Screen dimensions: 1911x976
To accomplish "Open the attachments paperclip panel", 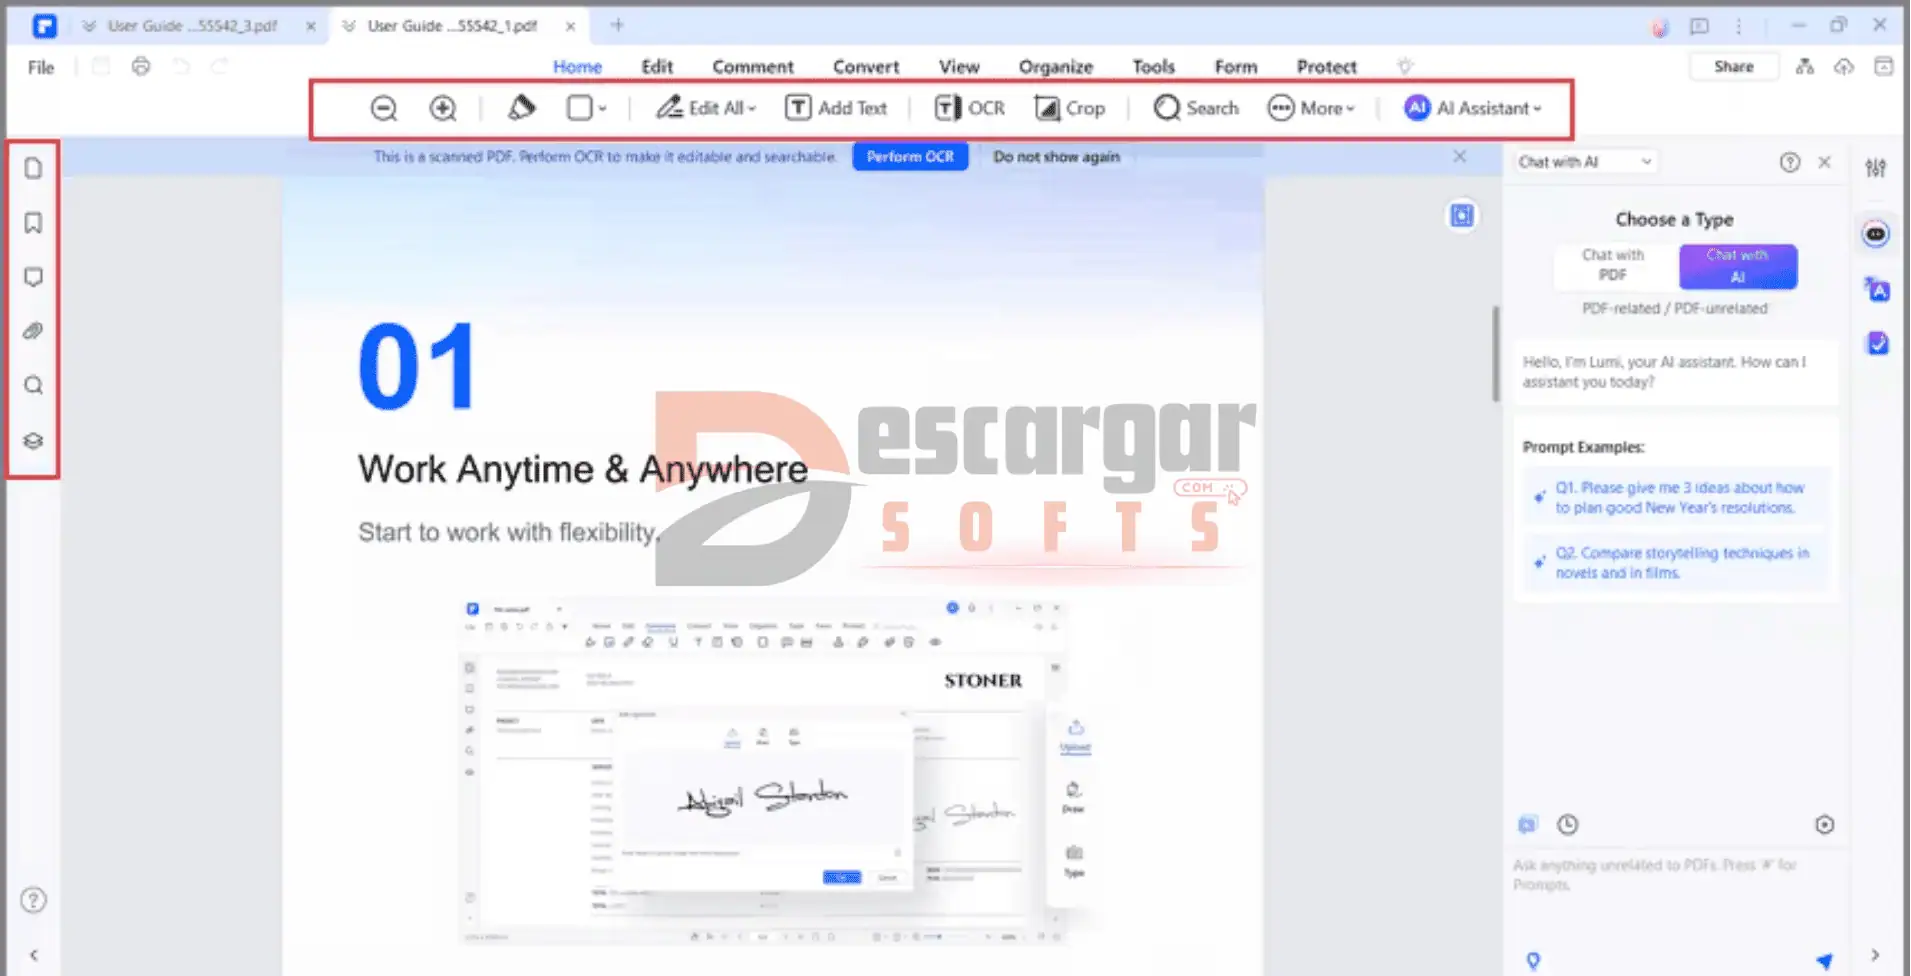I will click(x=33, y=331).
